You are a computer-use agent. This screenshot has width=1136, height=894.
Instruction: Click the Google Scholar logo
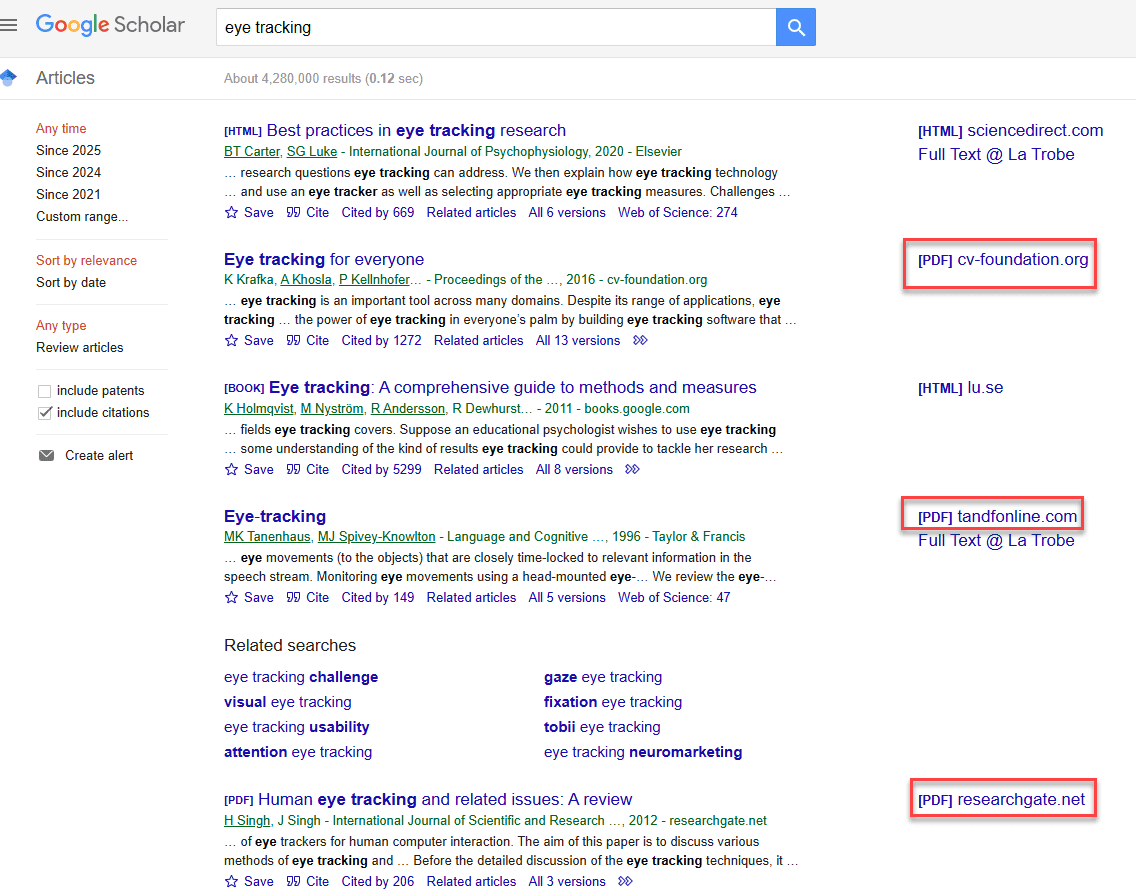point(110,25)
